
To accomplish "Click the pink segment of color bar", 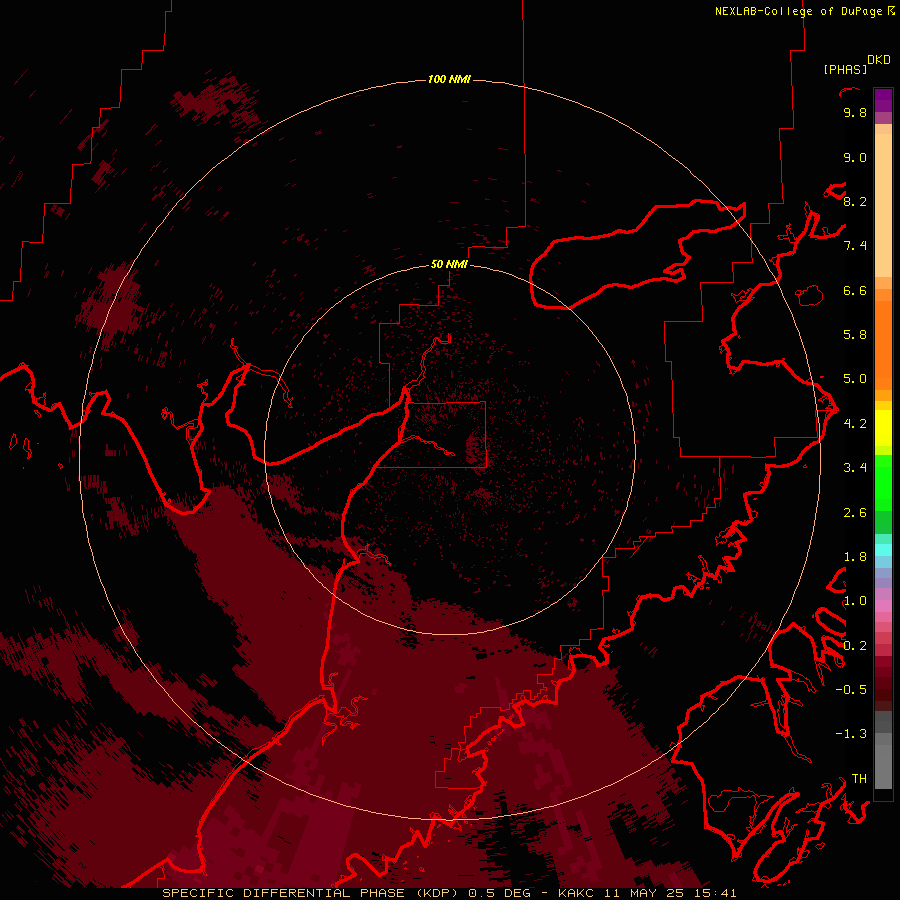I will click(x=883, y=606).
